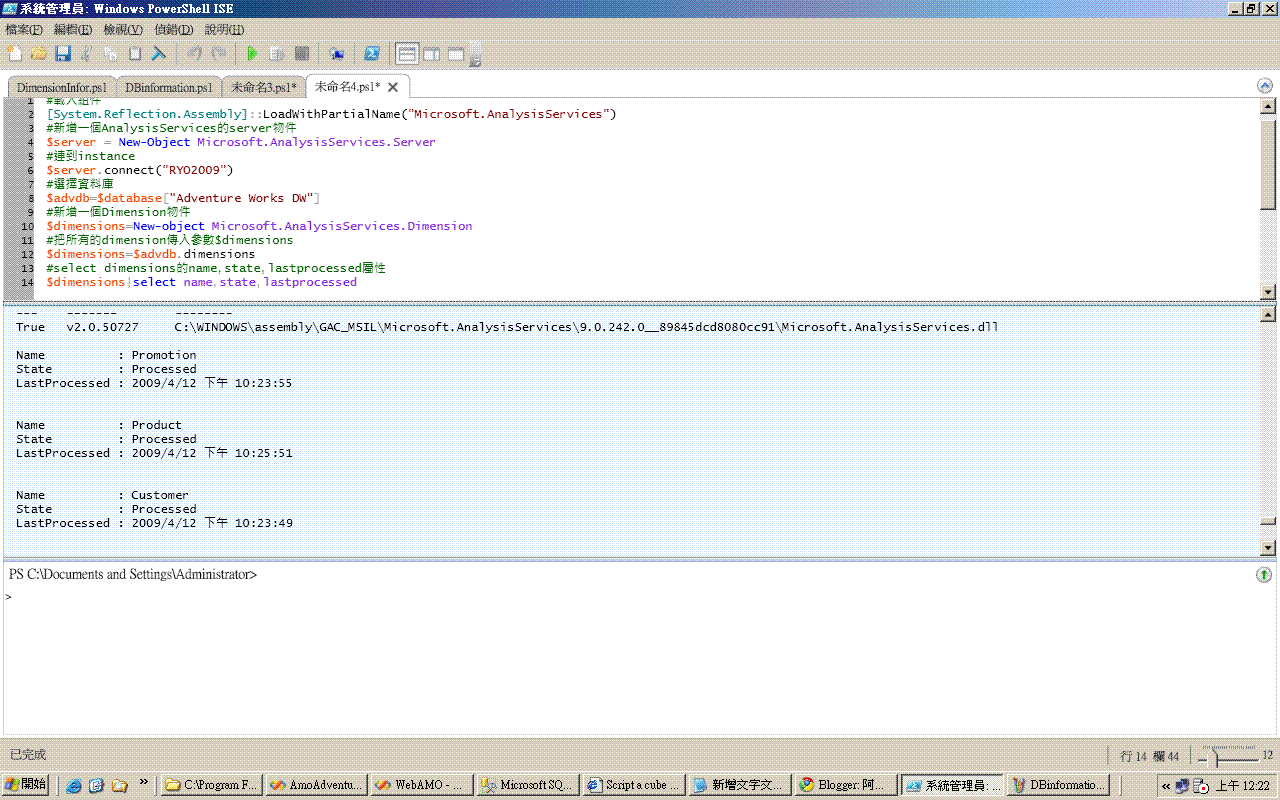Open the 檢視 (View) menu
Image resolution: width=1280 pixels, height=800 pixels.
(x=123, y=30)
